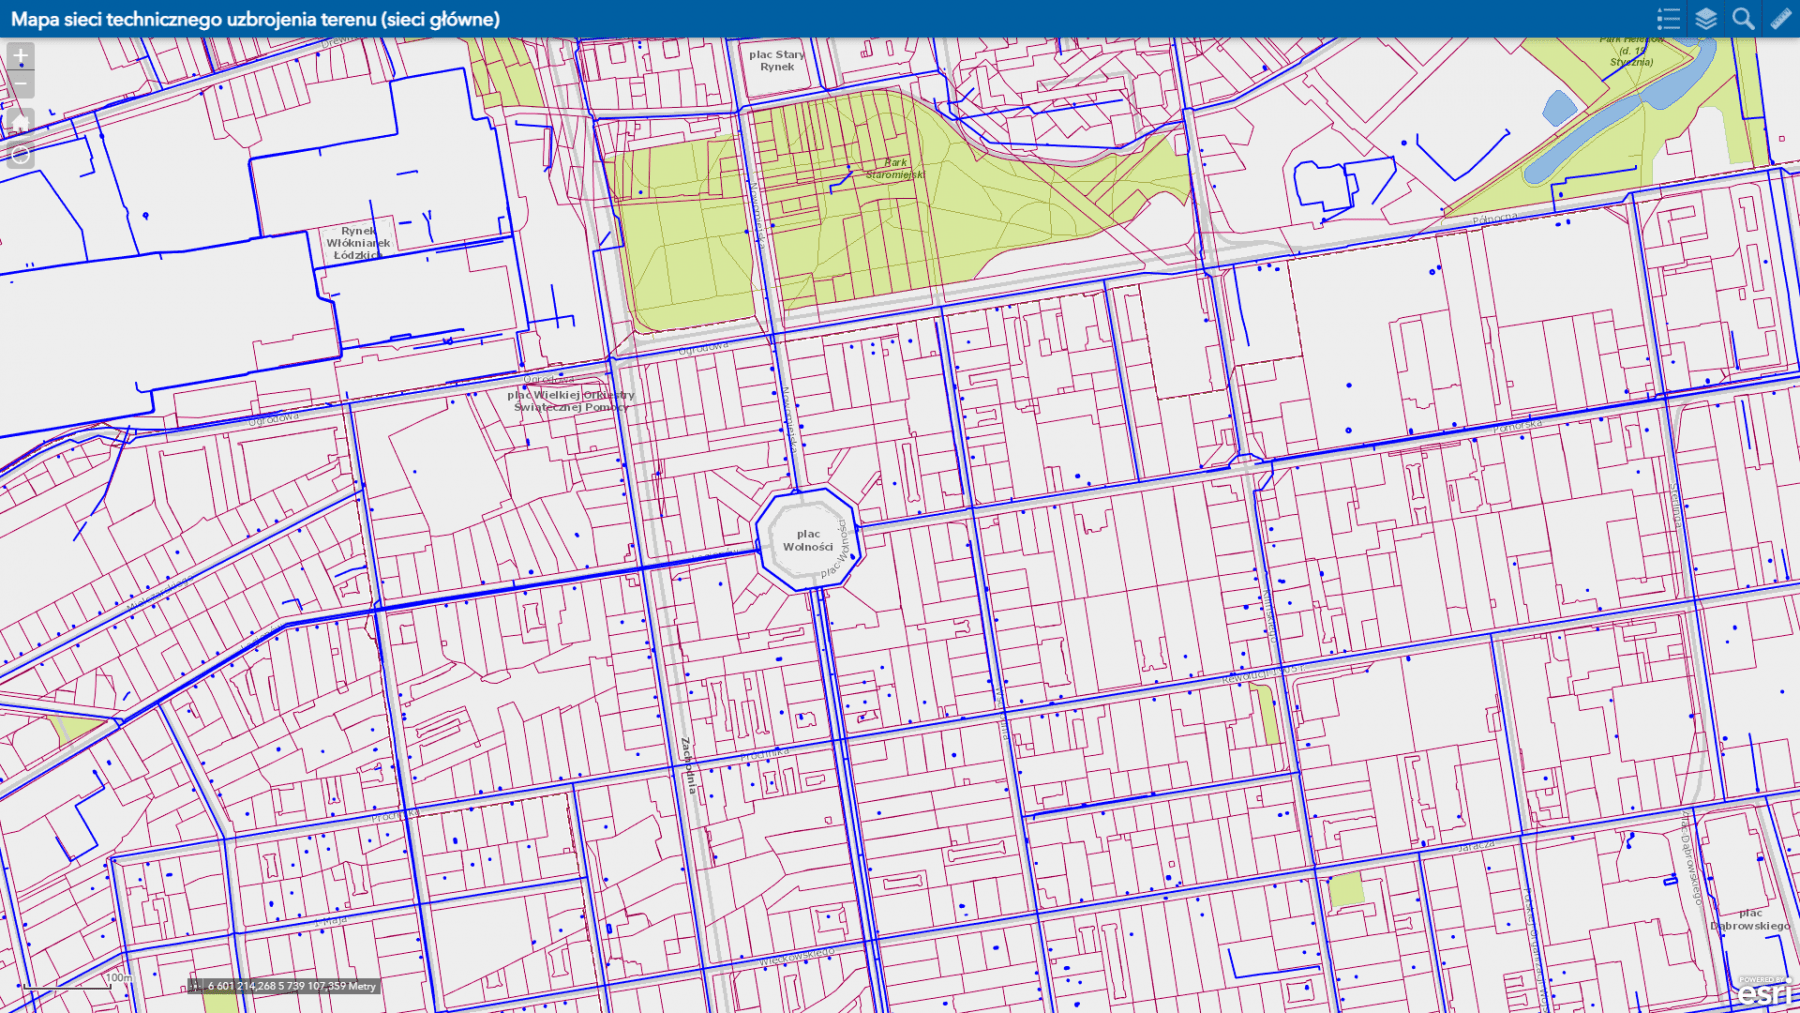Click the Jaracza street label
This screenshot has width=1800, height=1013.
click(x=1476, y=846)
